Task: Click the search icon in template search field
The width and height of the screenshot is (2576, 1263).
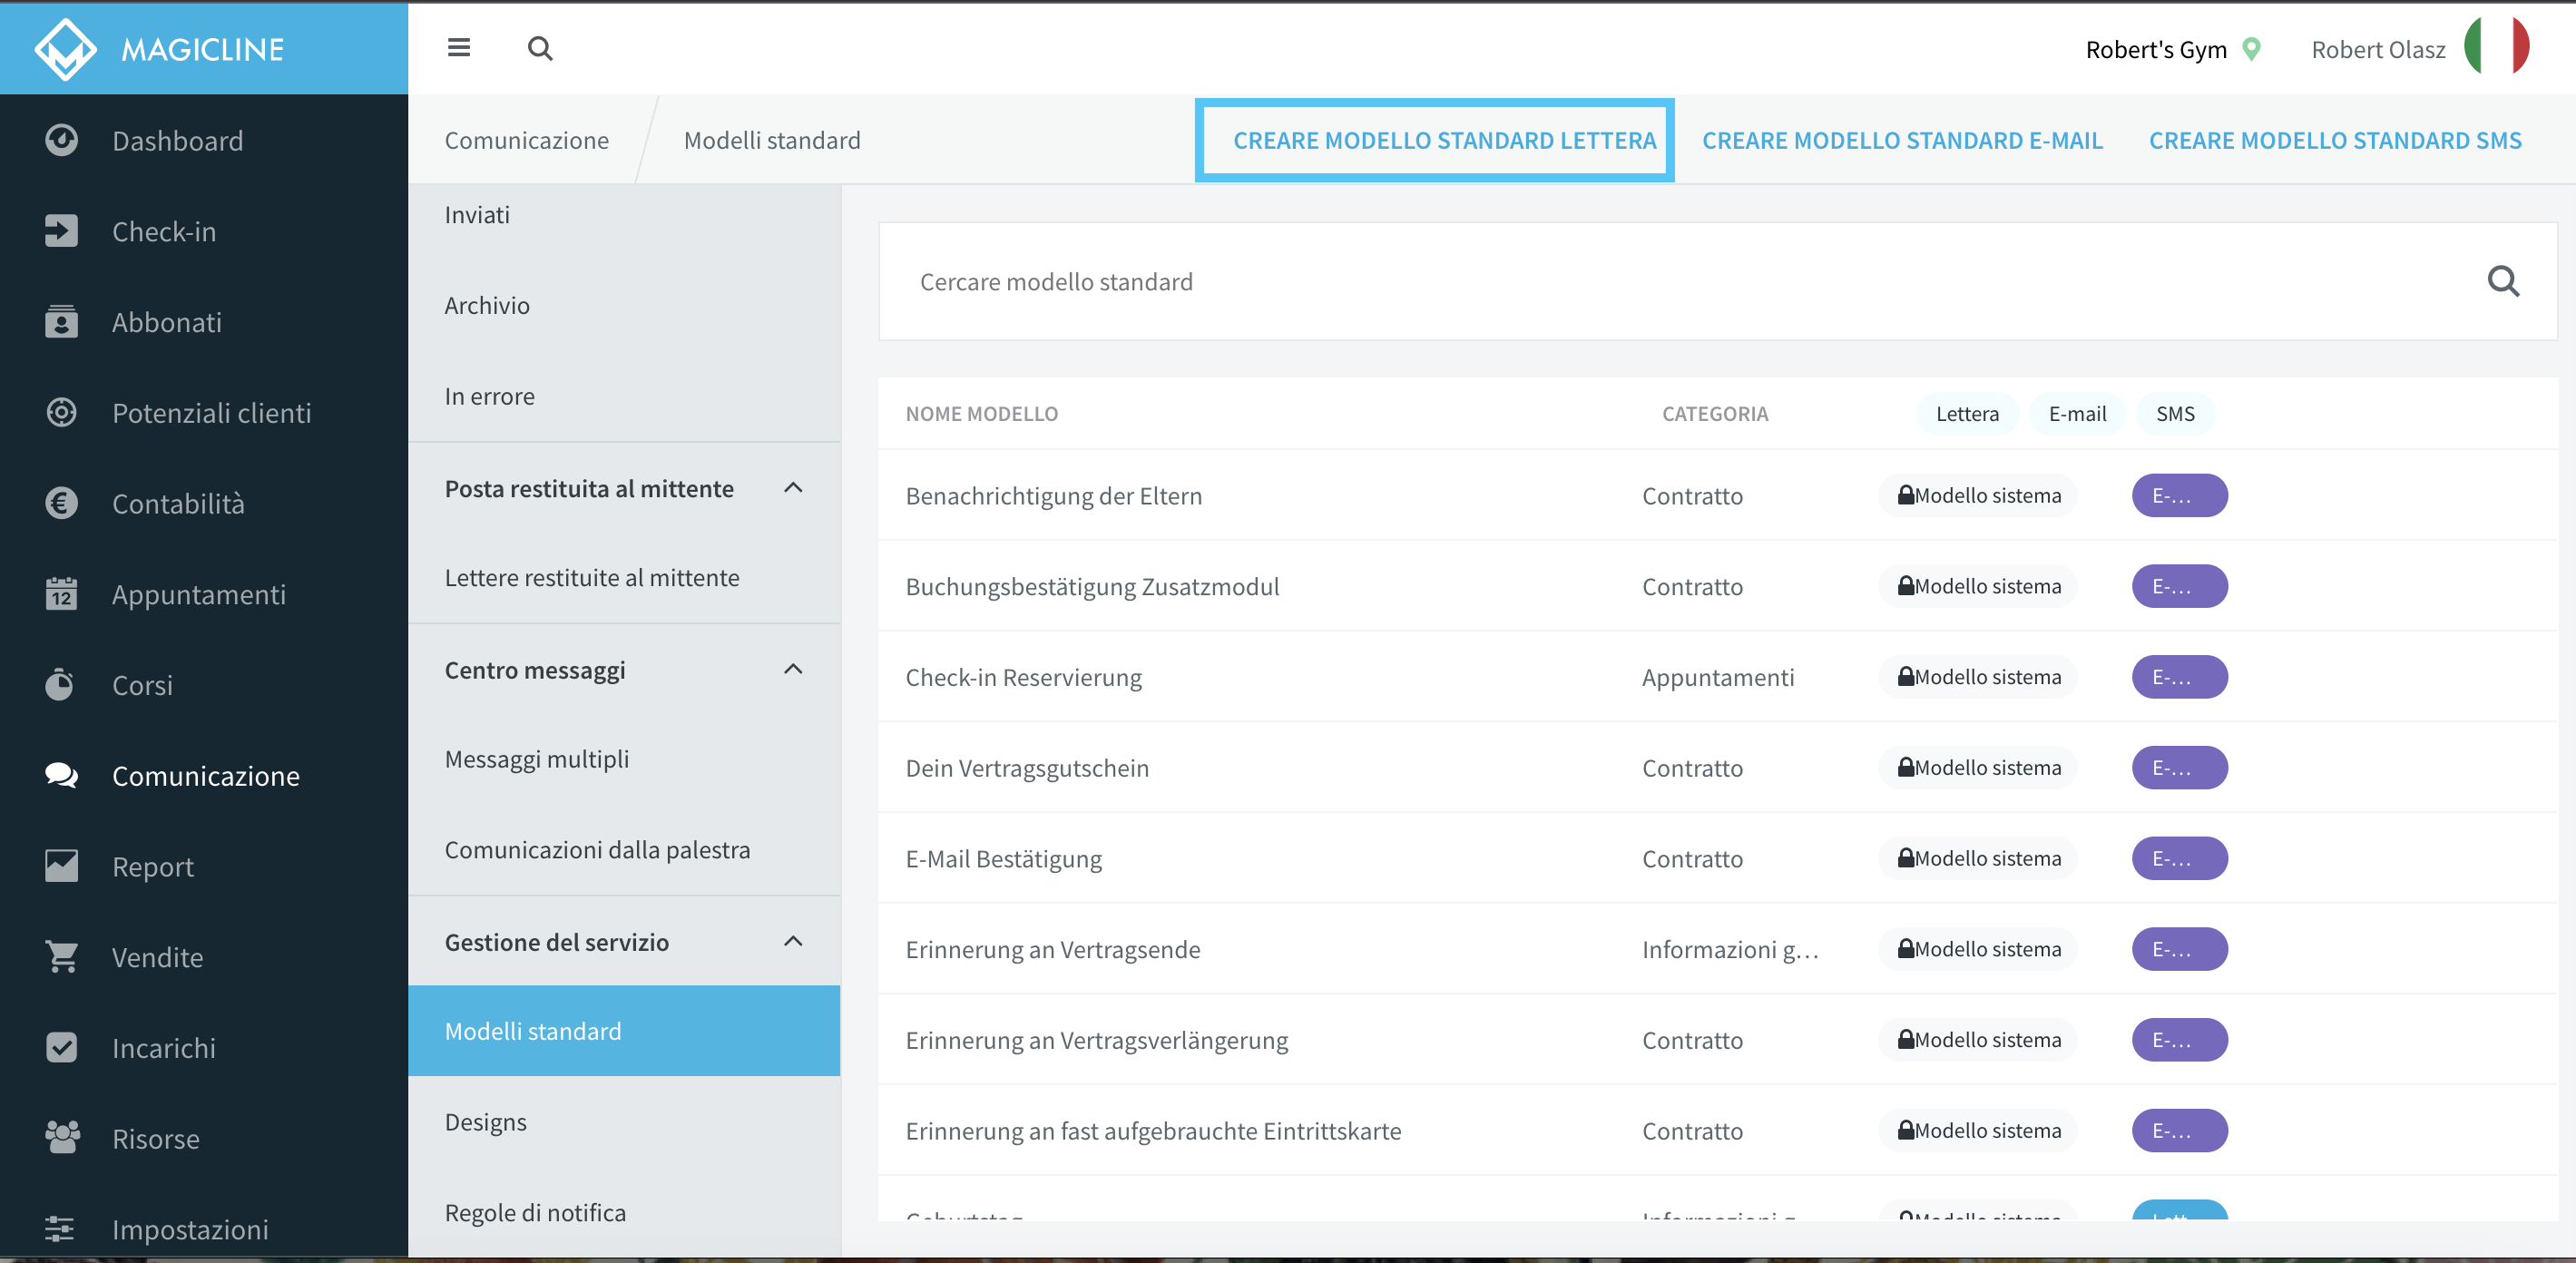Action: pyautogui.click(x=2503, y=282)
